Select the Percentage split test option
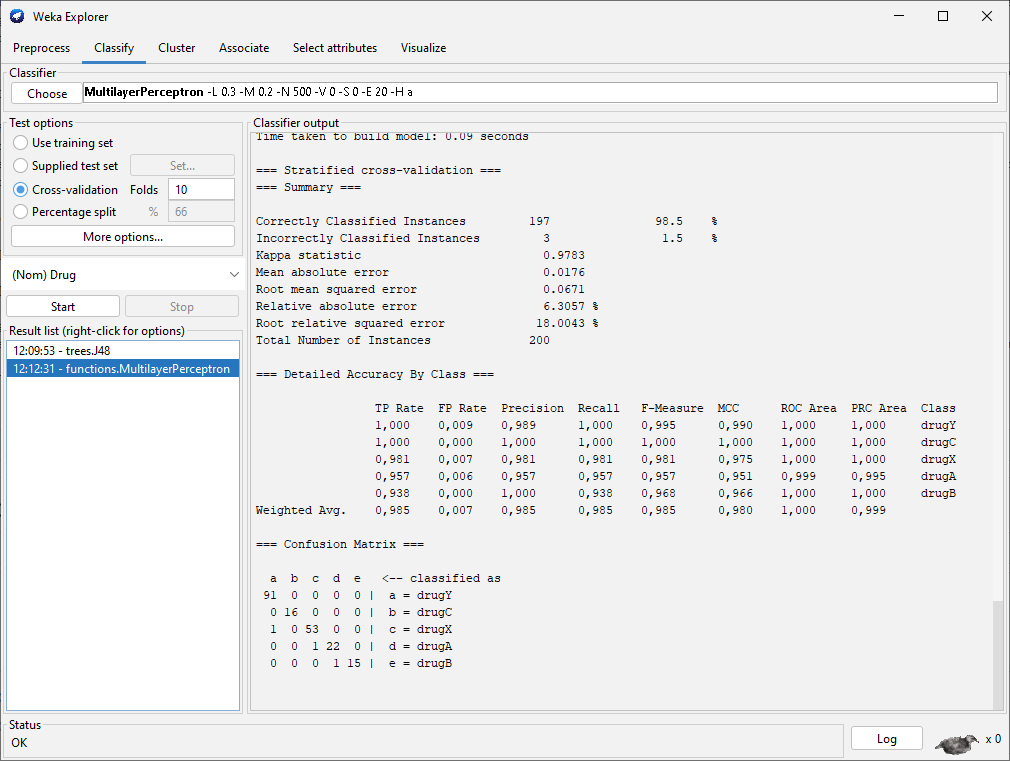1010x761 pixels. [x=21, y=211]
